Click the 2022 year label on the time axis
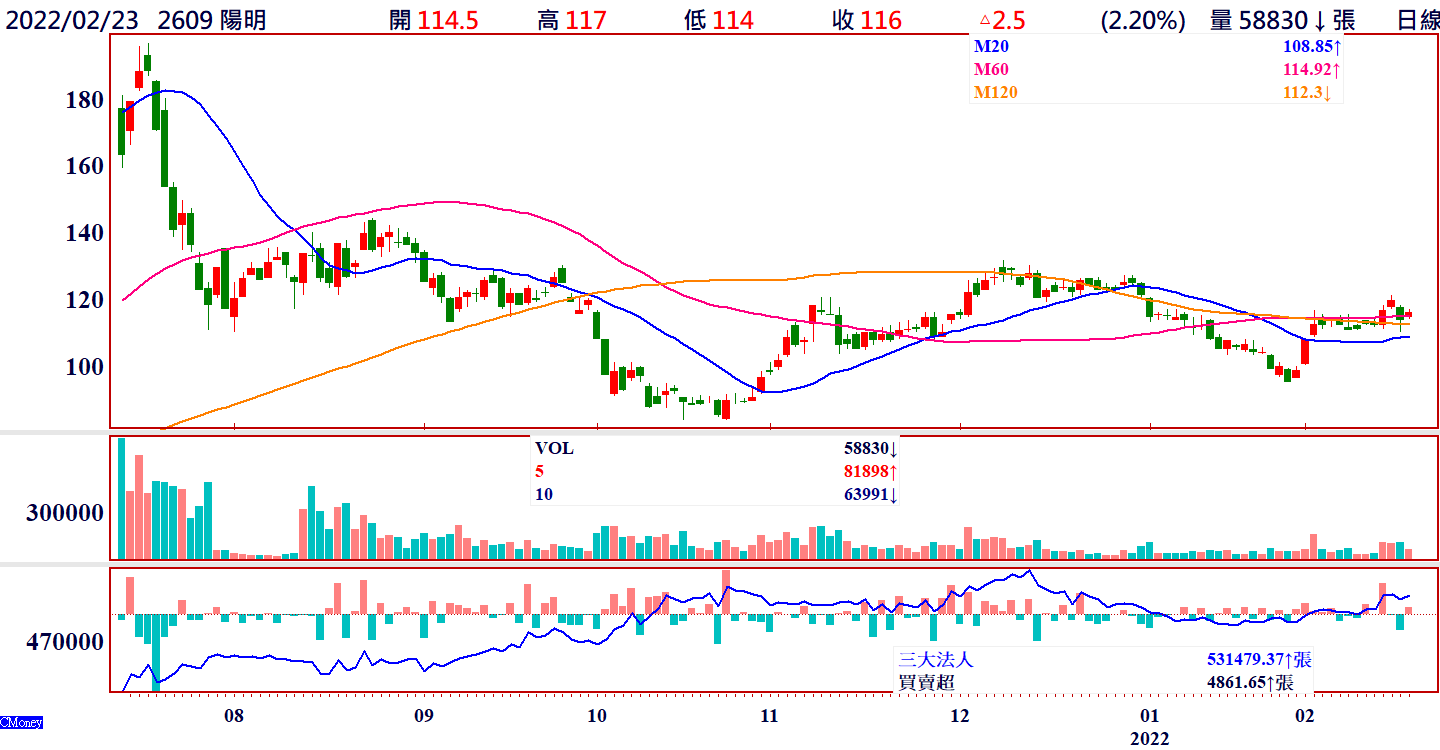The width and height of the screenshot is (1440, 750). point(1149,738)
